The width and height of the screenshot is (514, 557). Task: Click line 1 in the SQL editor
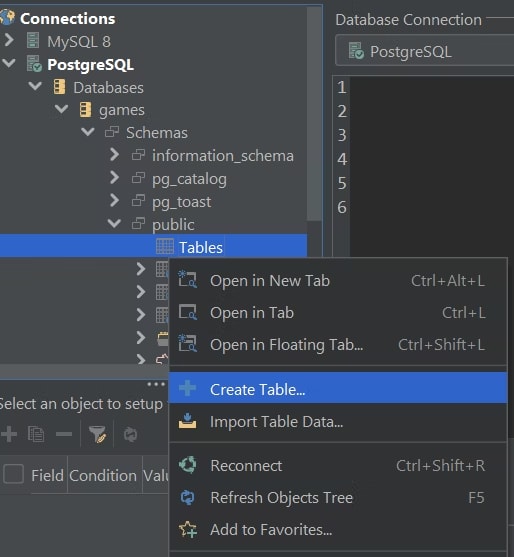tap(432, 87)
